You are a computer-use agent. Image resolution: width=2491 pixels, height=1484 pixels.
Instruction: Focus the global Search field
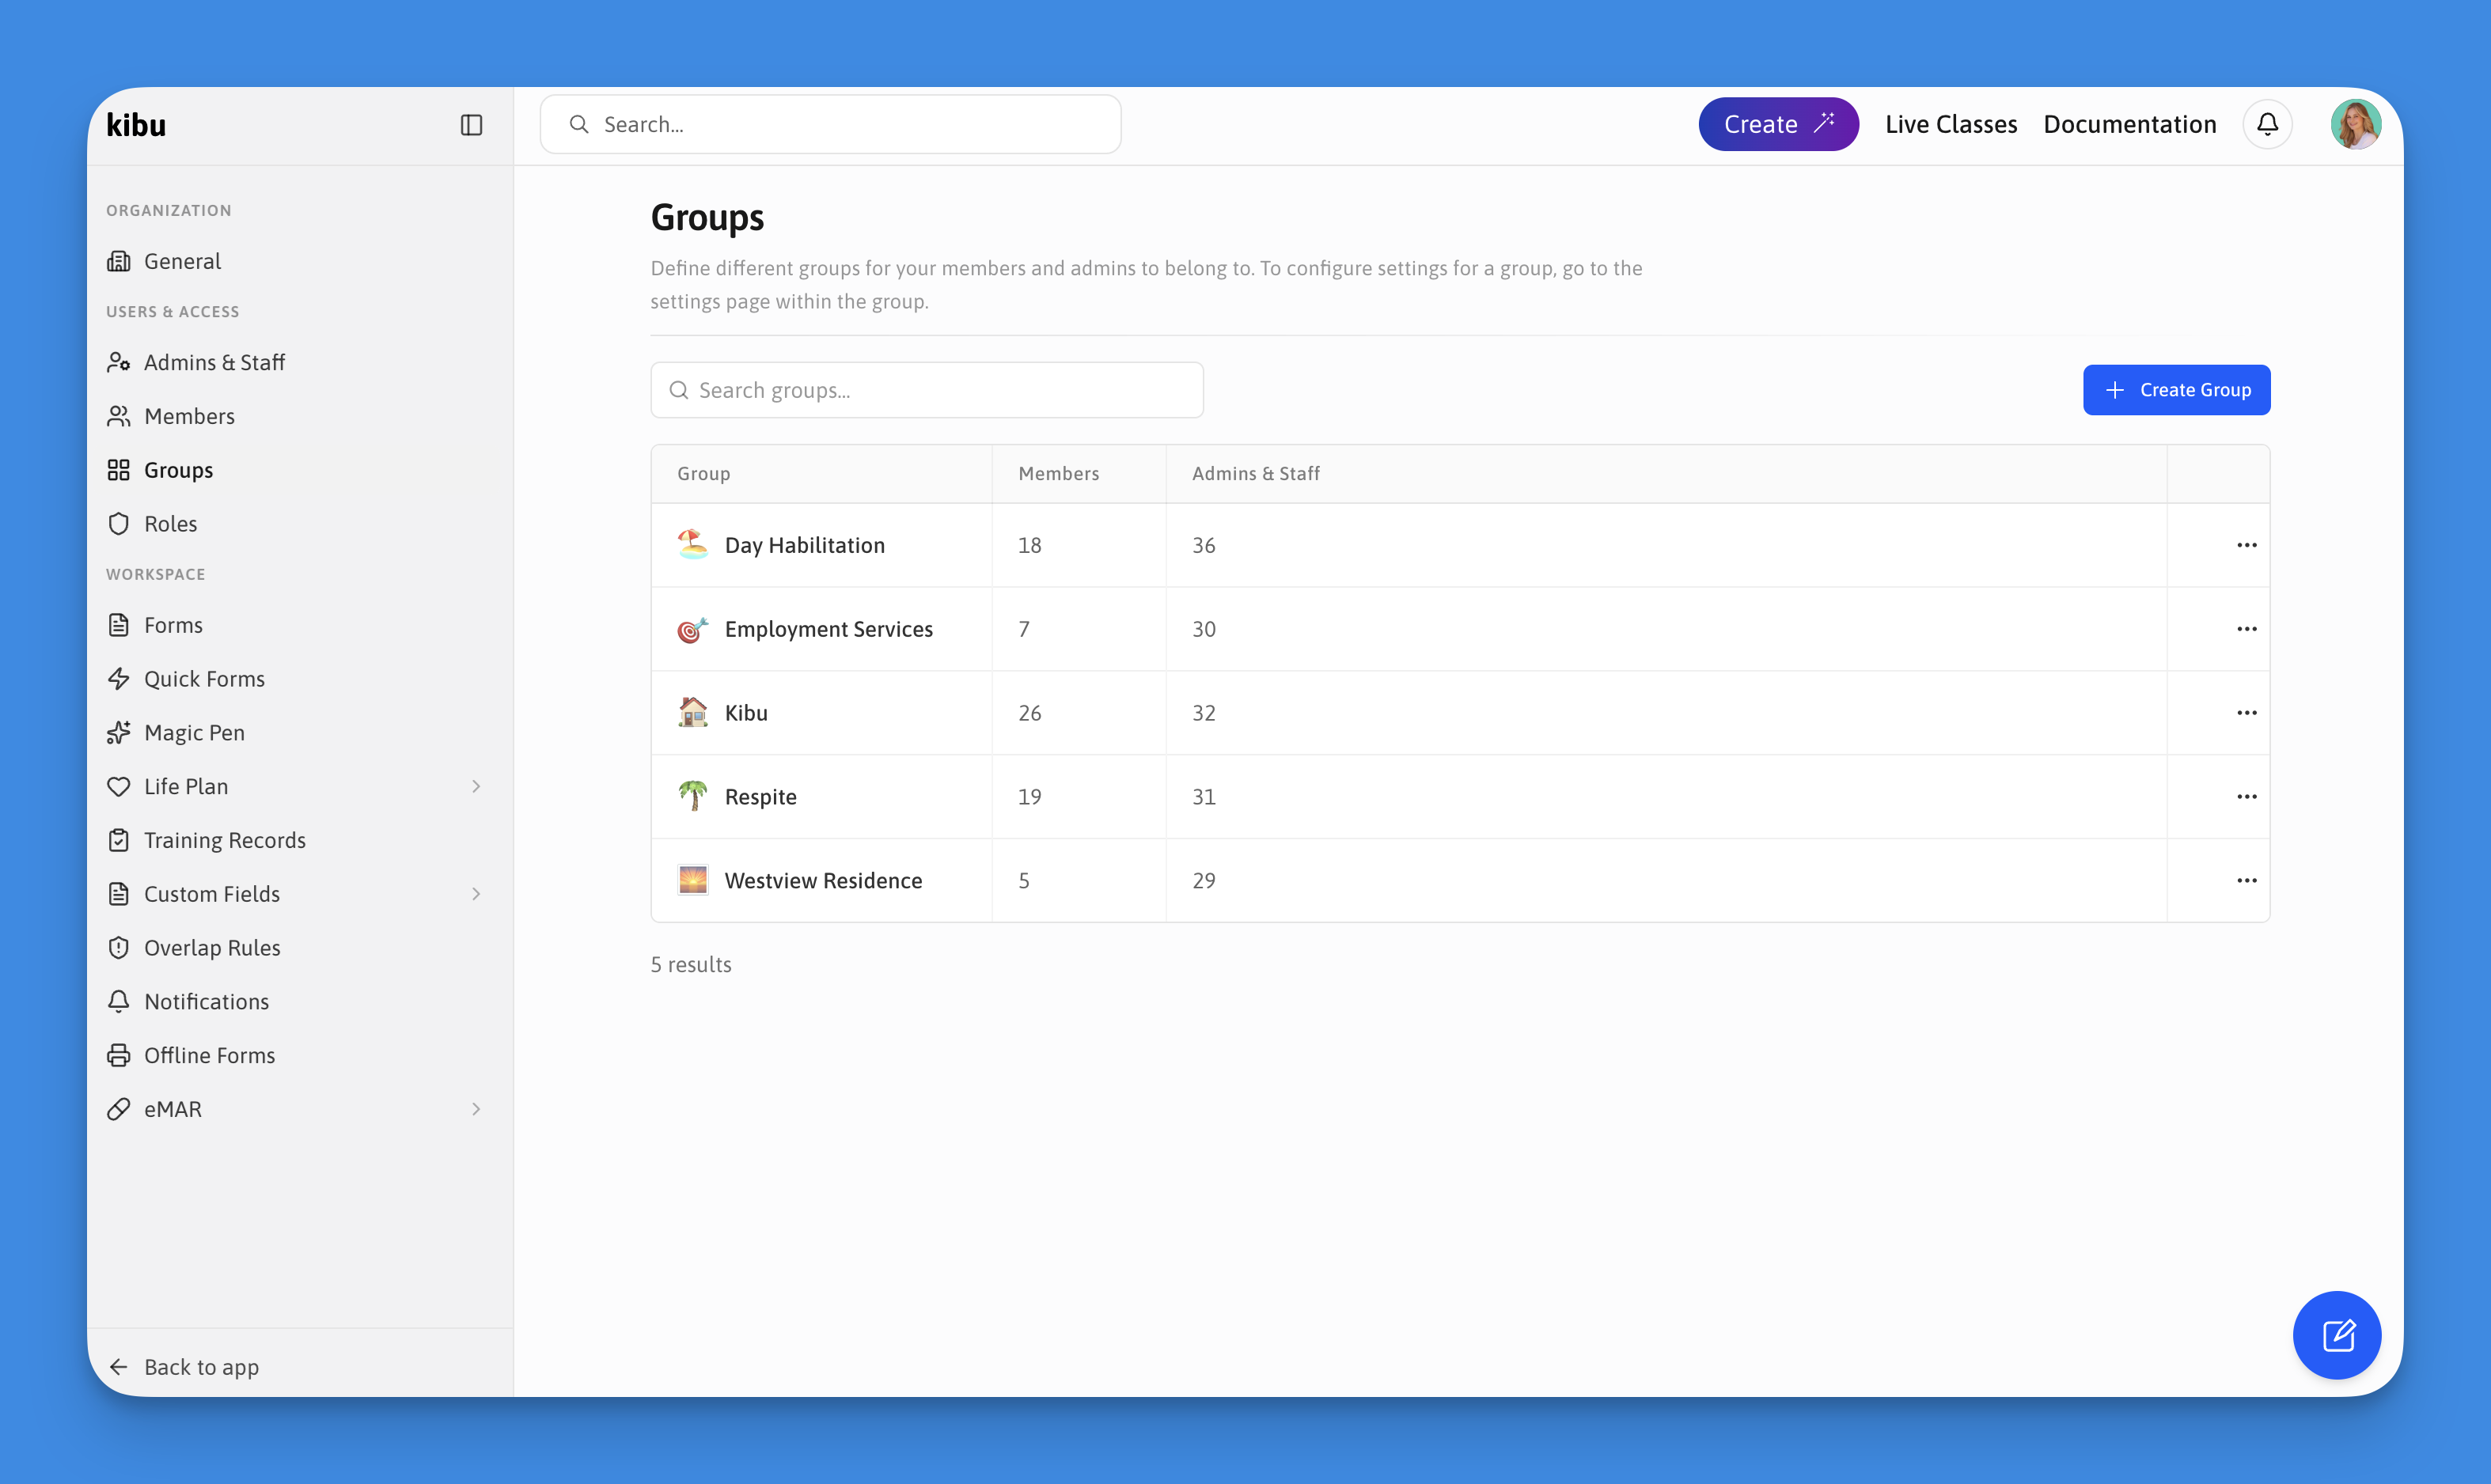point(830,124)
